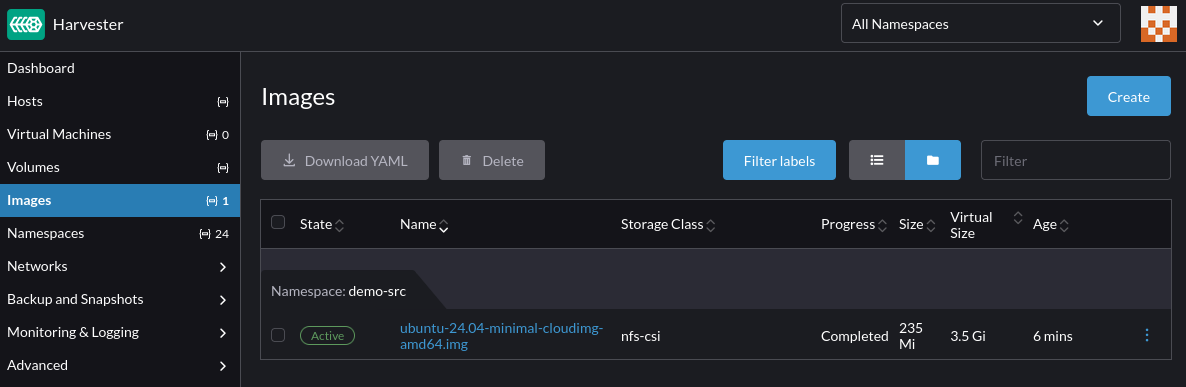This screenshot has width=1186, height=387.
Task: Open the All Namespaces dropdown
Action: [x=980, y=24]
